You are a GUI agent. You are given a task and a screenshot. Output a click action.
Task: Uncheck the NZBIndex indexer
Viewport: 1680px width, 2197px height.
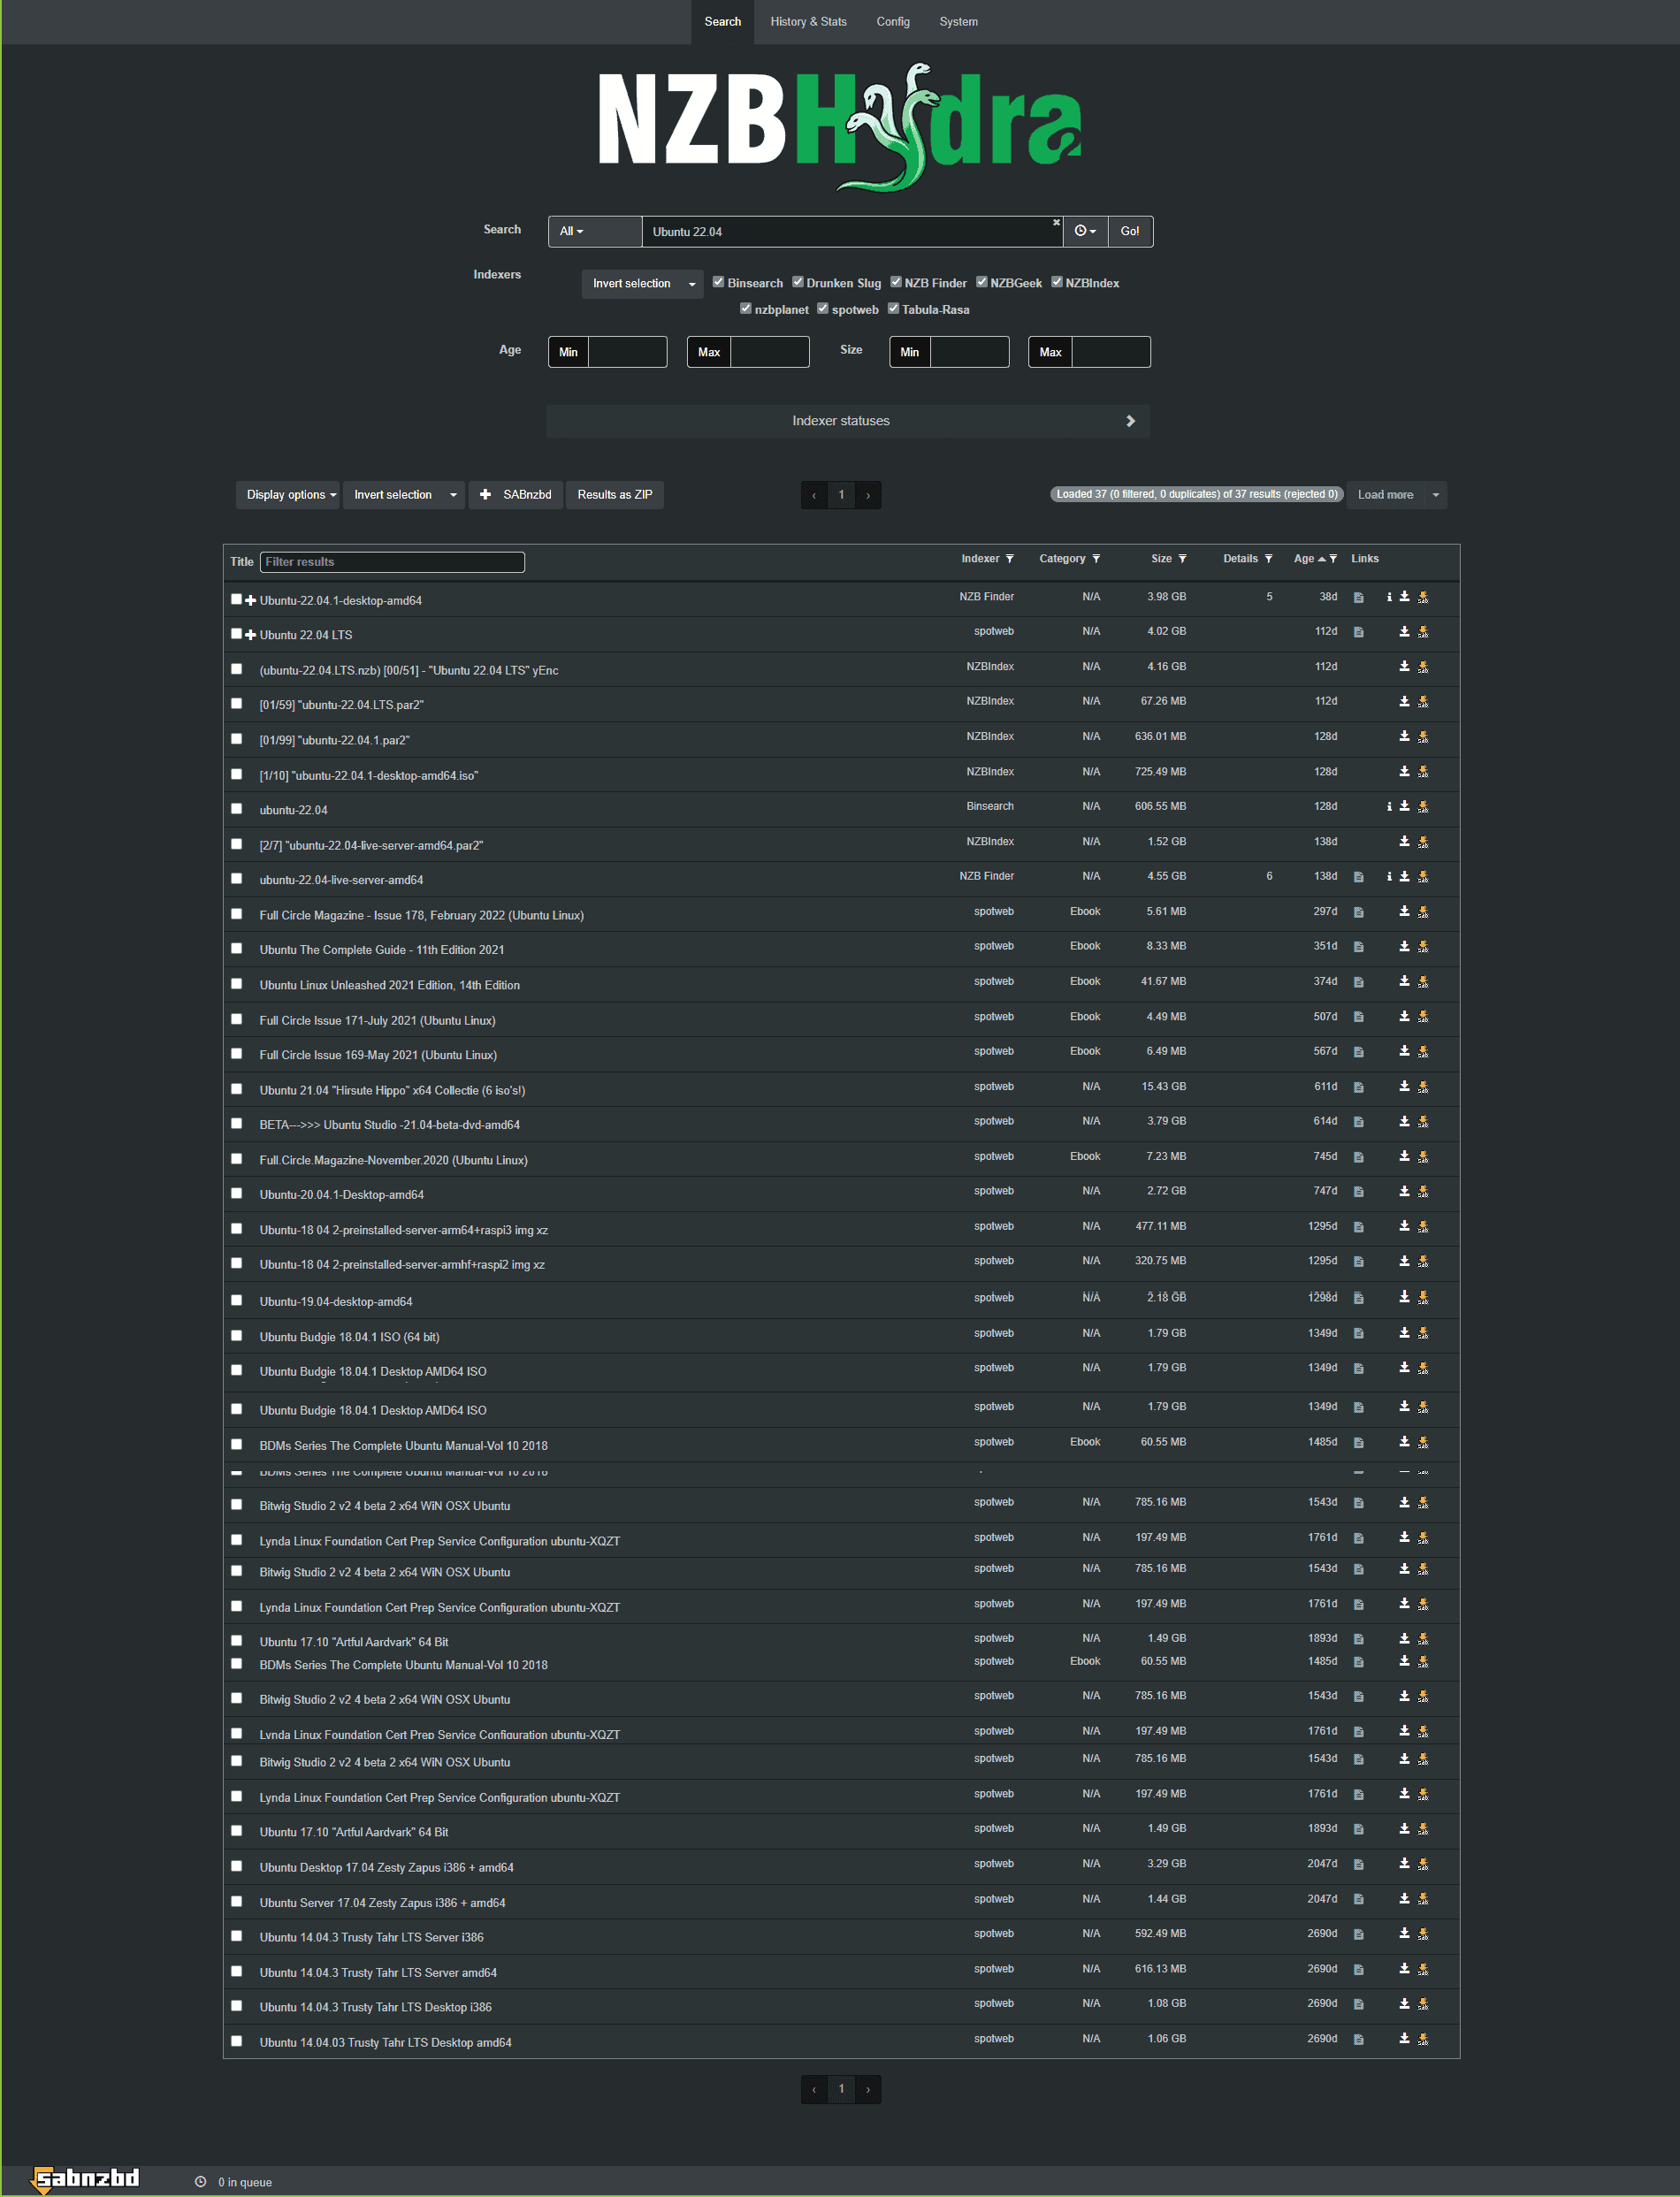pyautogui.click(x=1057, y=282)
